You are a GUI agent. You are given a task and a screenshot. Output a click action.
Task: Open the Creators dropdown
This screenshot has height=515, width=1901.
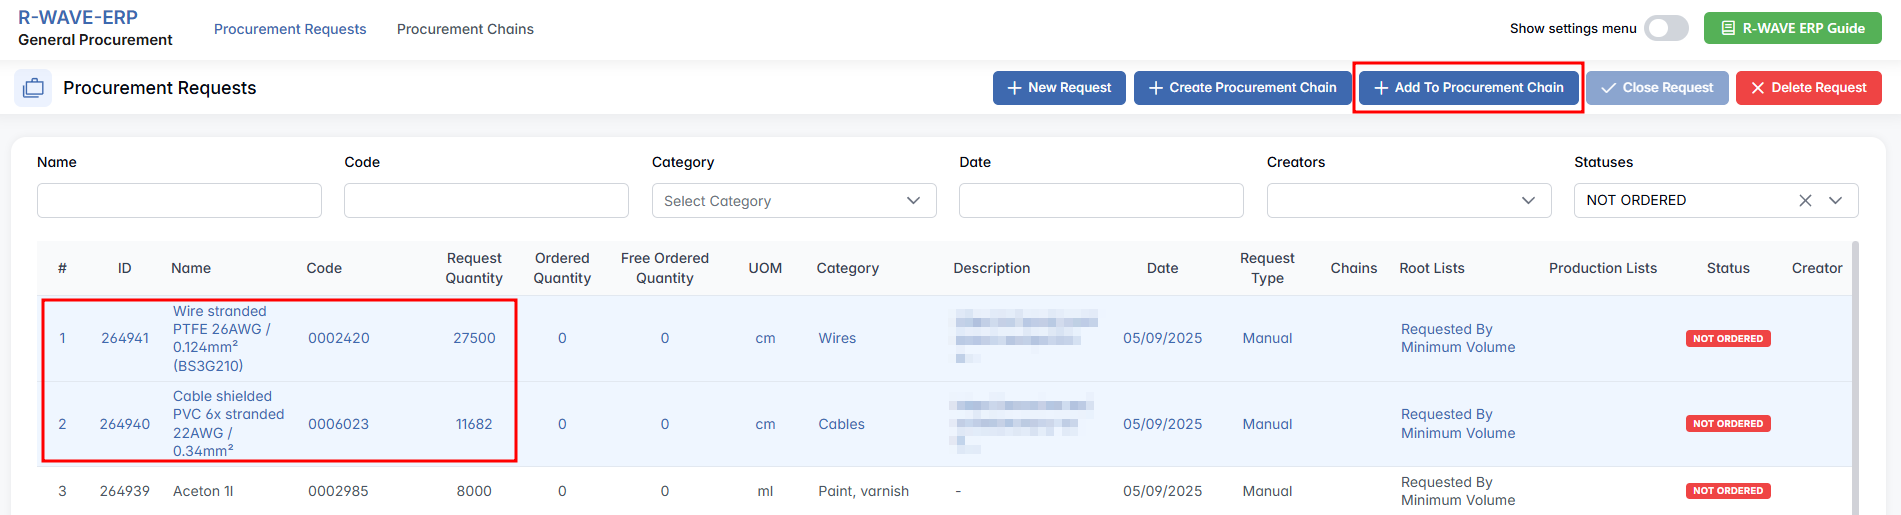(x=1408, y=200)
